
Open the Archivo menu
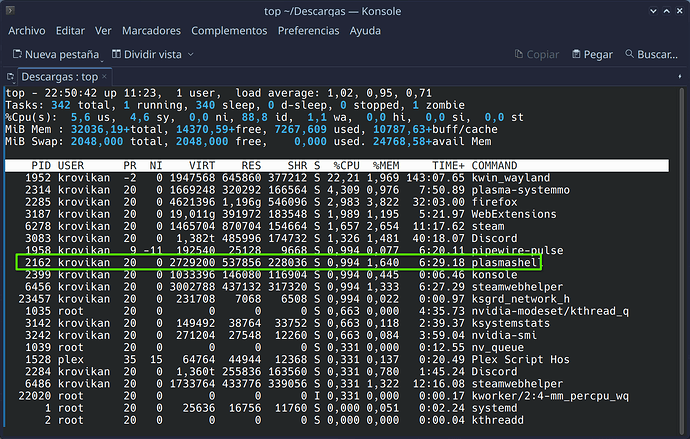tap(26, 31)
